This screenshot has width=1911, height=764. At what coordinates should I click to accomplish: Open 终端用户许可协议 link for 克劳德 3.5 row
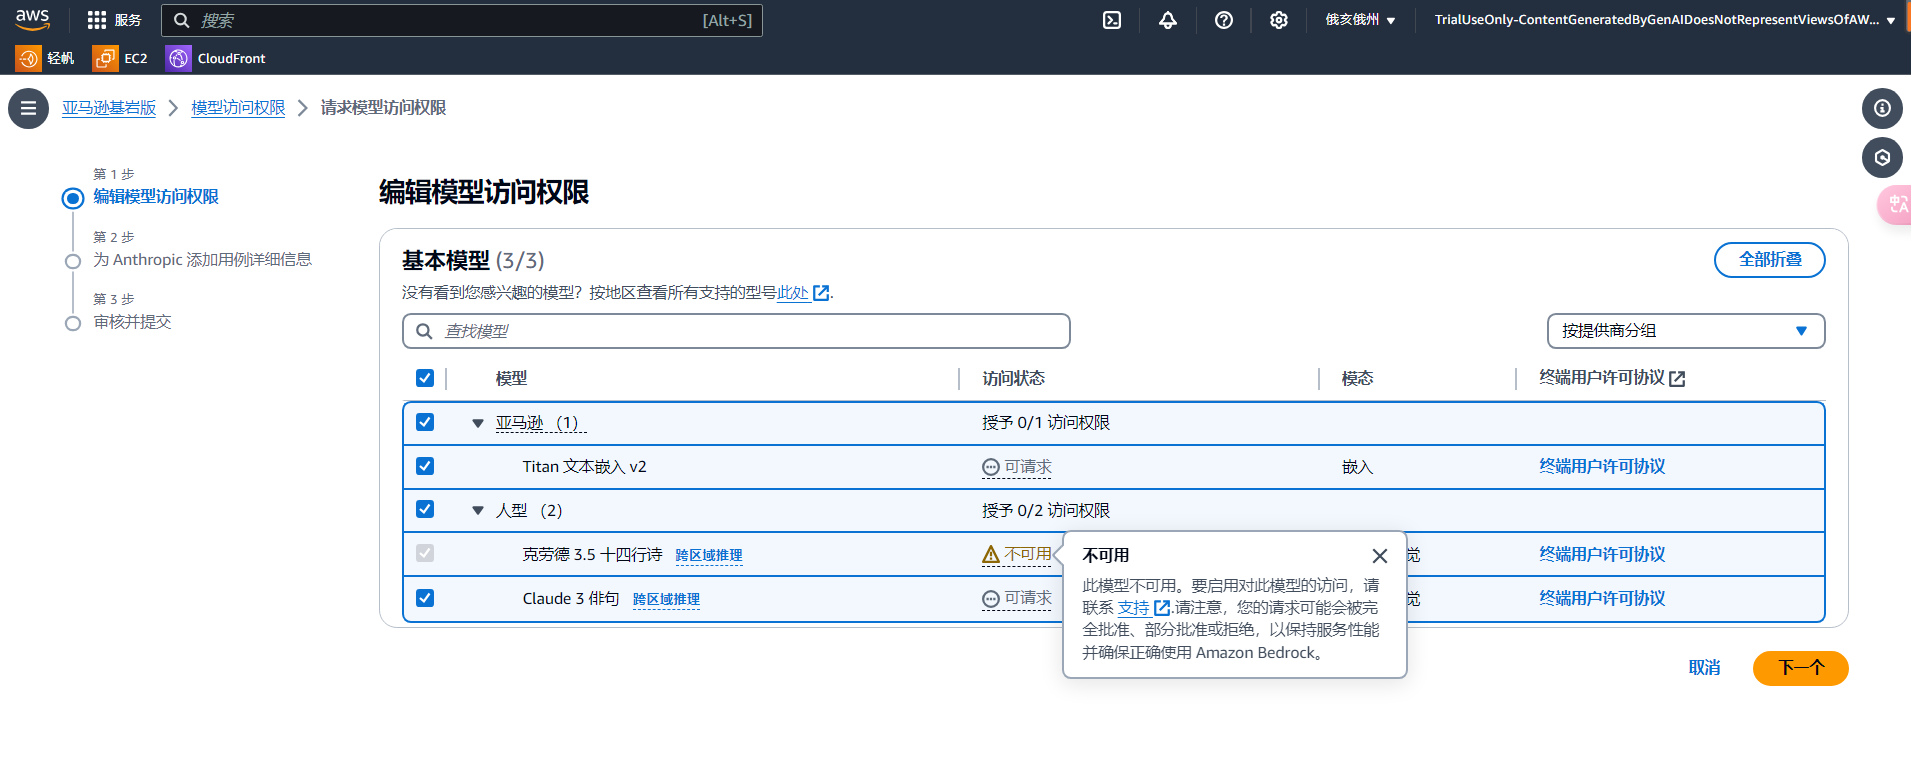click(1602, 555)
